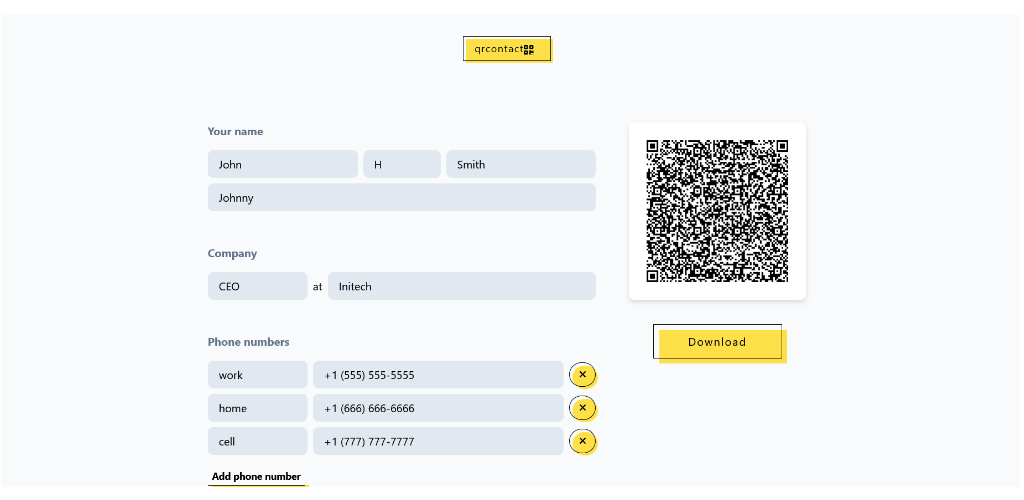1024x500 pixels.
Task: Click Add phone number link
Action: pos(257,477)
